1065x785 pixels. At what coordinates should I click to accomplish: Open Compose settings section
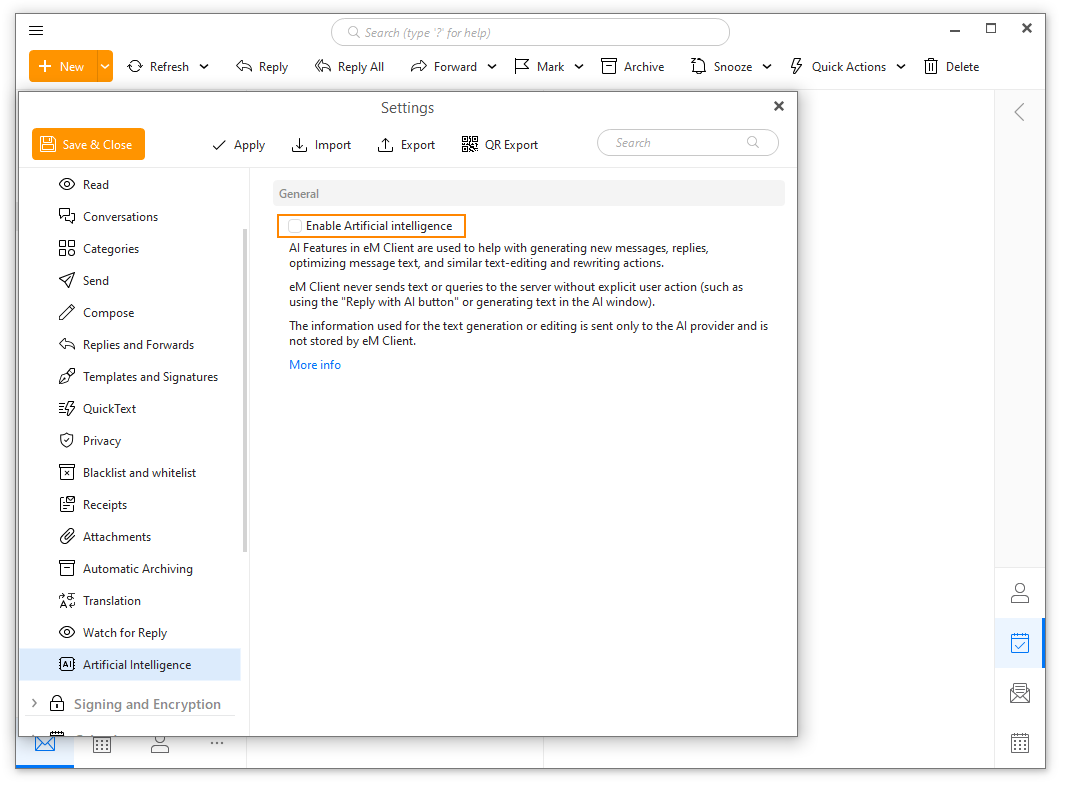coord(130,312)
